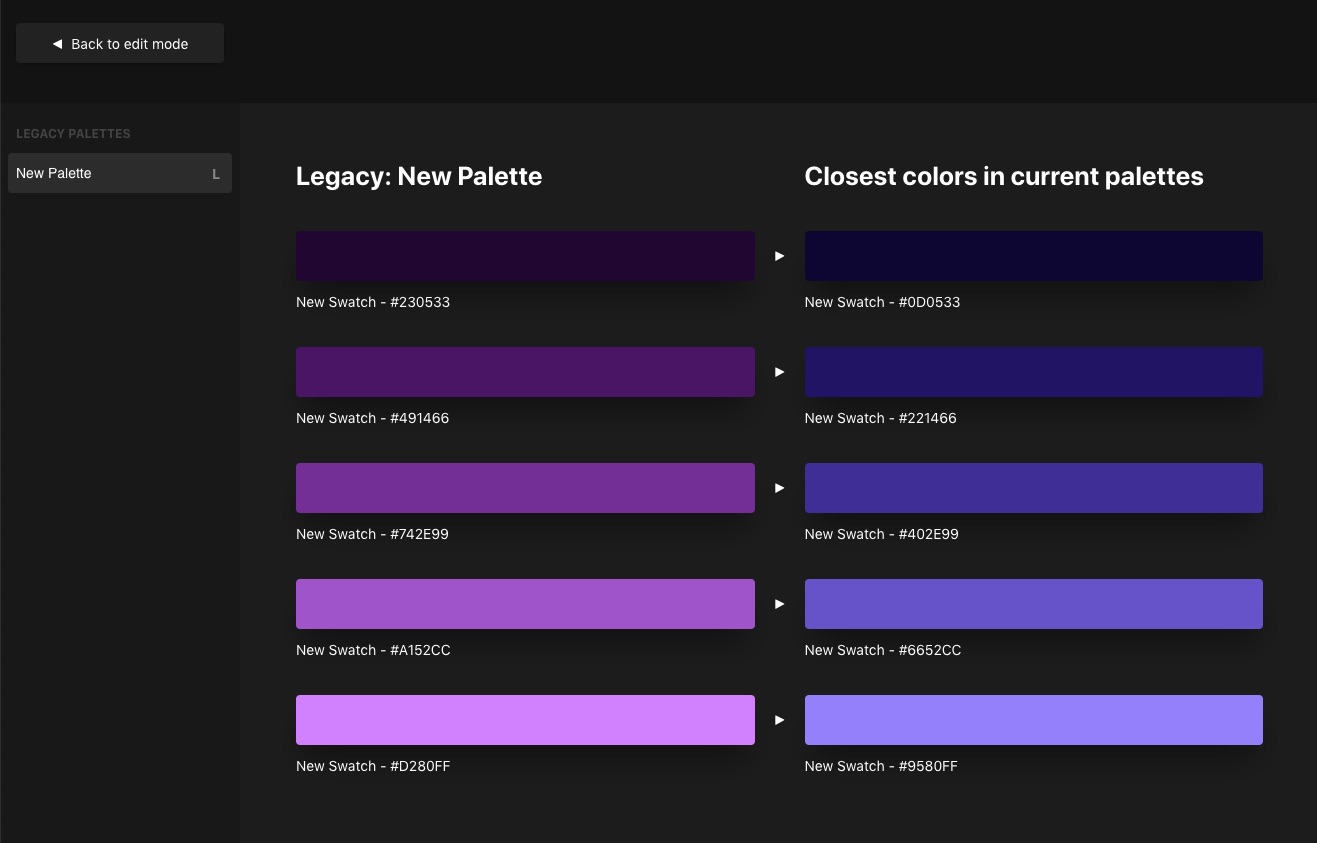Click the arrow icon beside swatch #742E99
This screenshot has width=1317, height=843.
pos(779,488)
